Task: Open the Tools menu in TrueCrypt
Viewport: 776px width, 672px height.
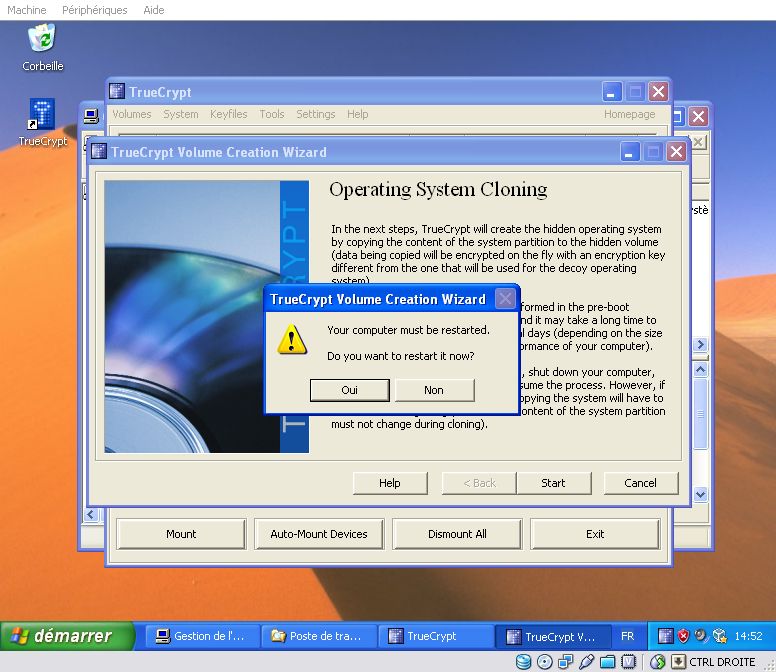Action: tap(272, 114)
